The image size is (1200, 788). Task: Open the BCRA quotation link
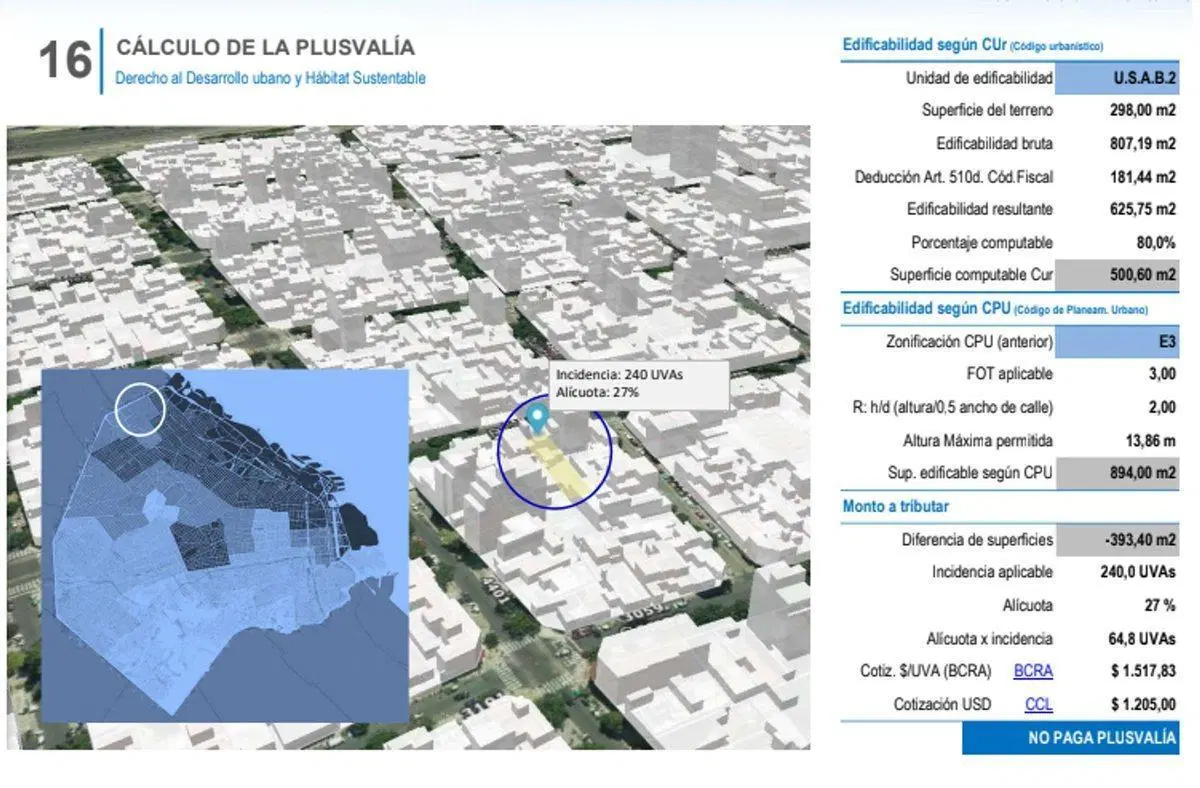[x=1033, y=671]
